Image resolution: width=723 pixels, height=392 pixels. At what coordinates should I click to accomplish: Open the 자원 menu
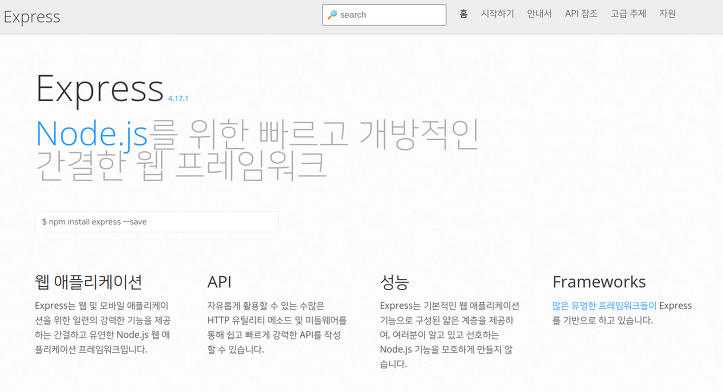667,14
